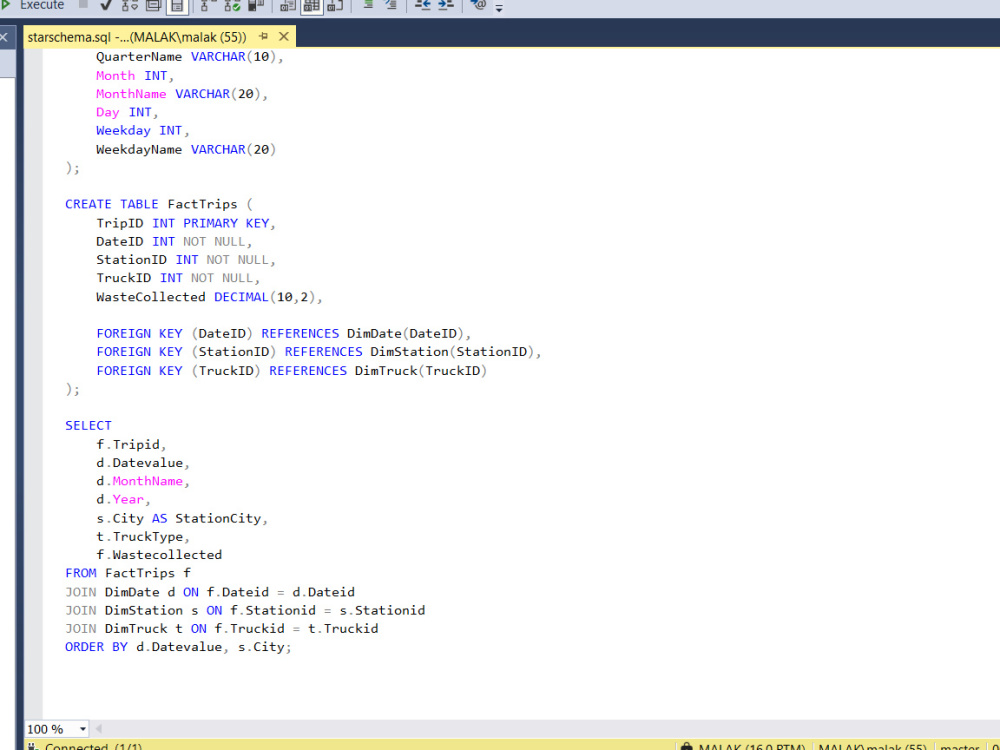Screen dimensions: 1000x750
Task: Comment out the selected lines icon
Action: click(x=368, y=5)
